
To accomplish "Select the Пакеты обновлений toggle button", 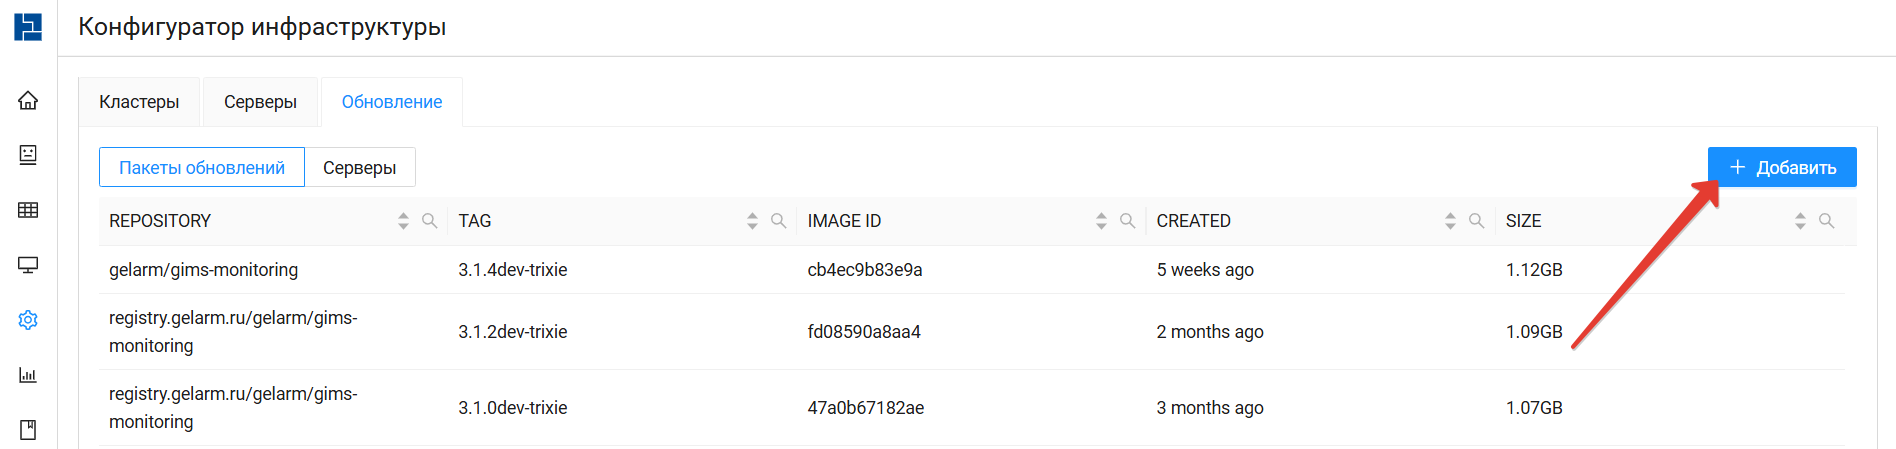I will click(202, 167).
